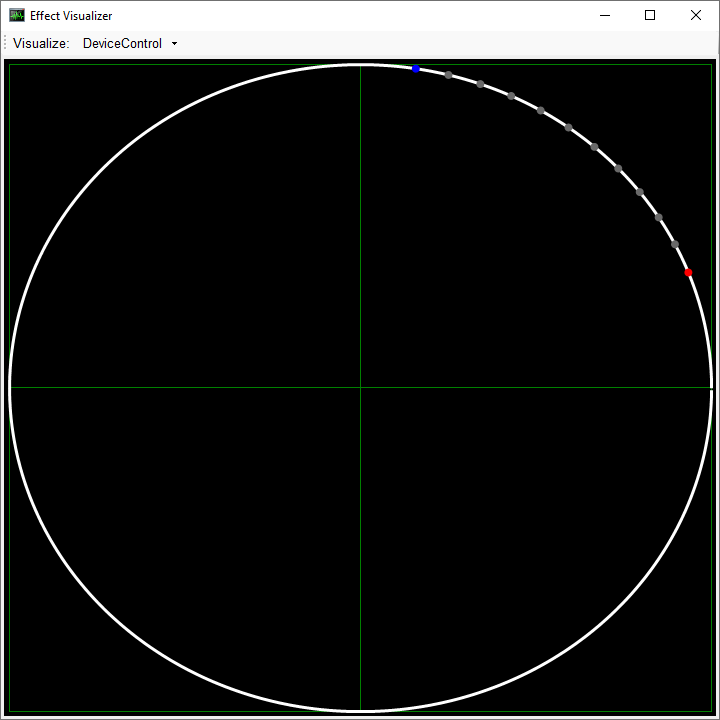Click the topmost point of the white ellipse
The height and width of the screenshot is (720, 720).
coord(360,65)
